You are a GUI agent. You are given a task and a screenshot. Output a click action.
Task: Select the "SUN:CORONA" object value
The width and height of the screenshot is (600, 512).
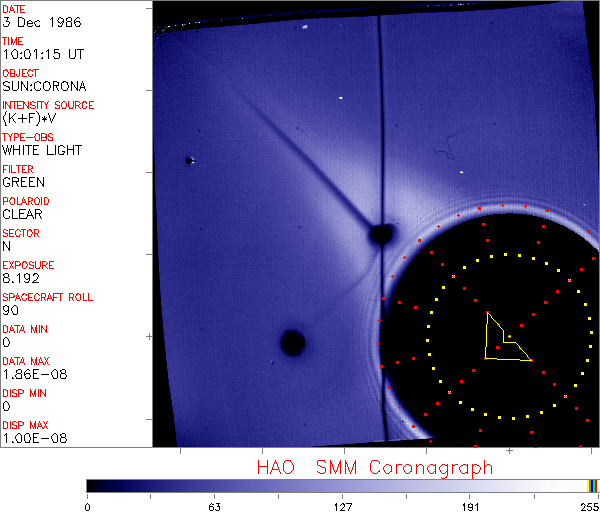click(x=44, y=86)
